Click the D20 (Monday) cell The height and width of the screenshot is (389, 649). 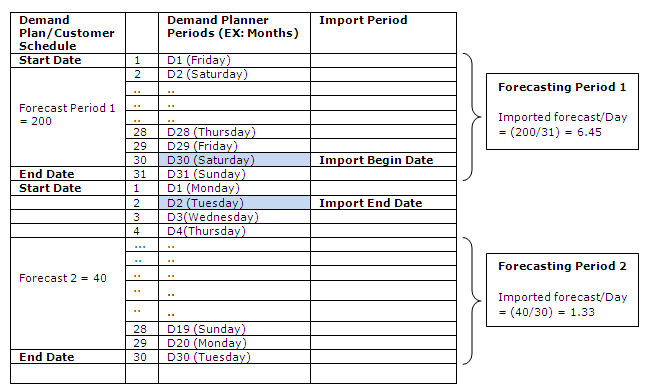pyautogui.click(x=234, y=343)
